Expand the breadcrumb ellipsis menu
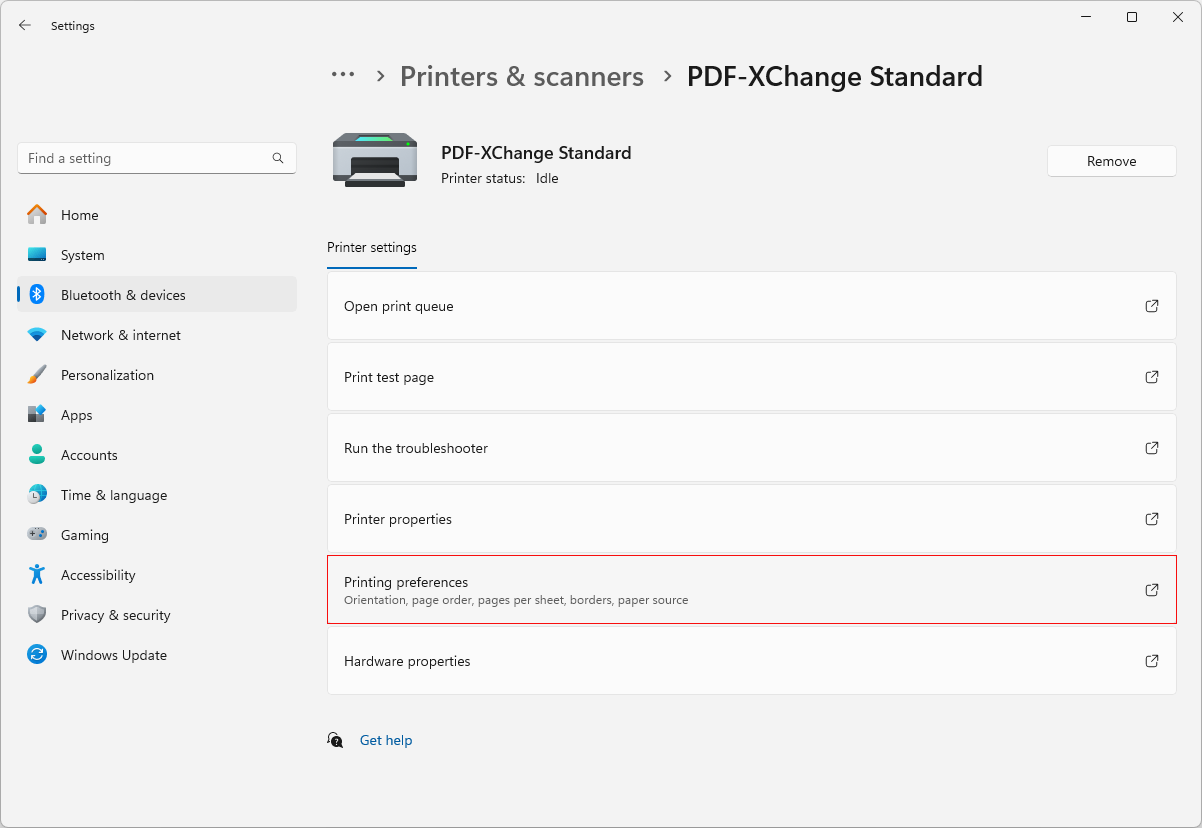1202x828 pixels. pos(343,75)
